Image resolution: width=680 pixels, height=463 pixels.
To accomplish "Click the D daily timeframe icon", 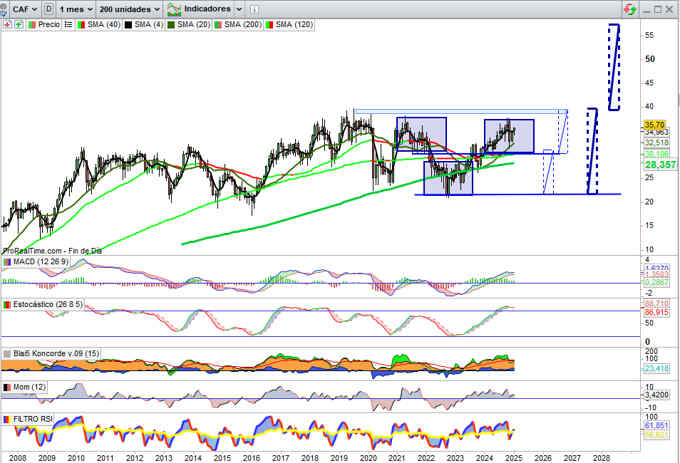I will [47, 8].
